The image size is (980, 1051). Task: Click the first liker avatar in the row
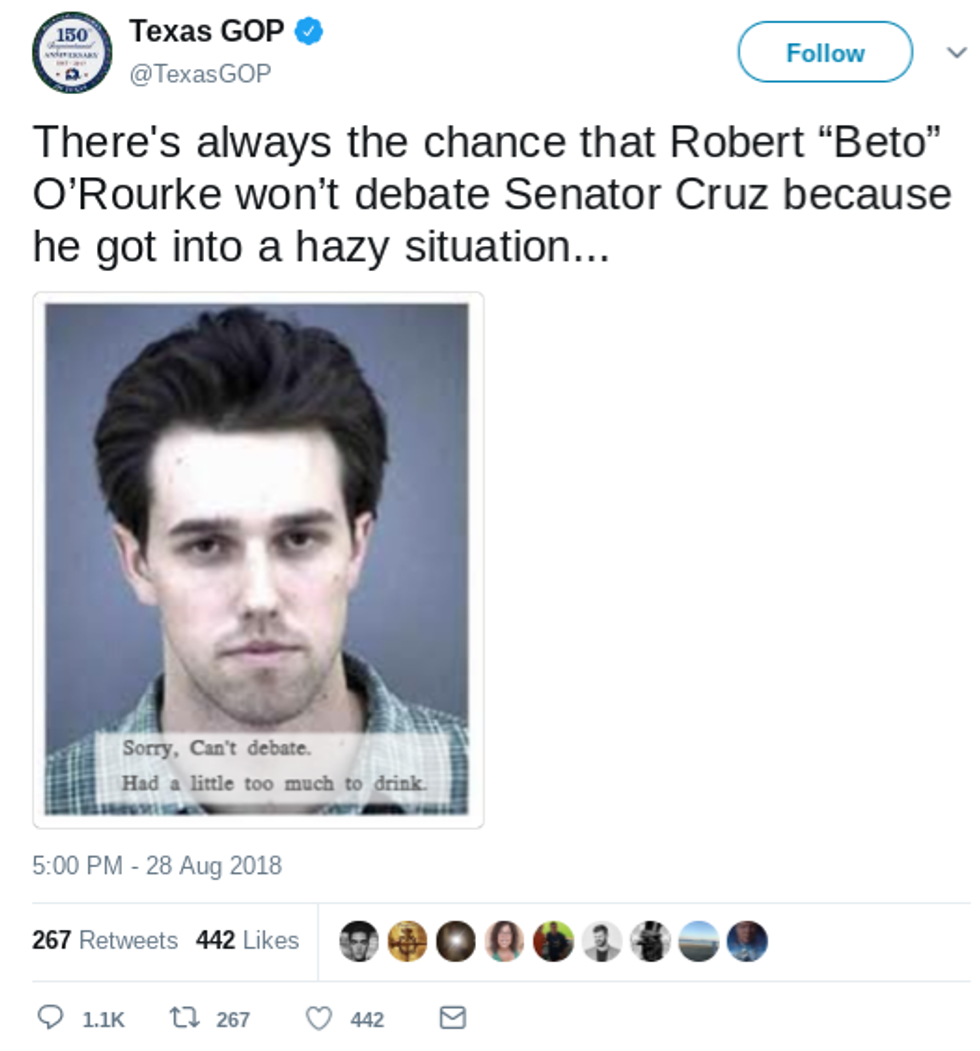point(359,941)
